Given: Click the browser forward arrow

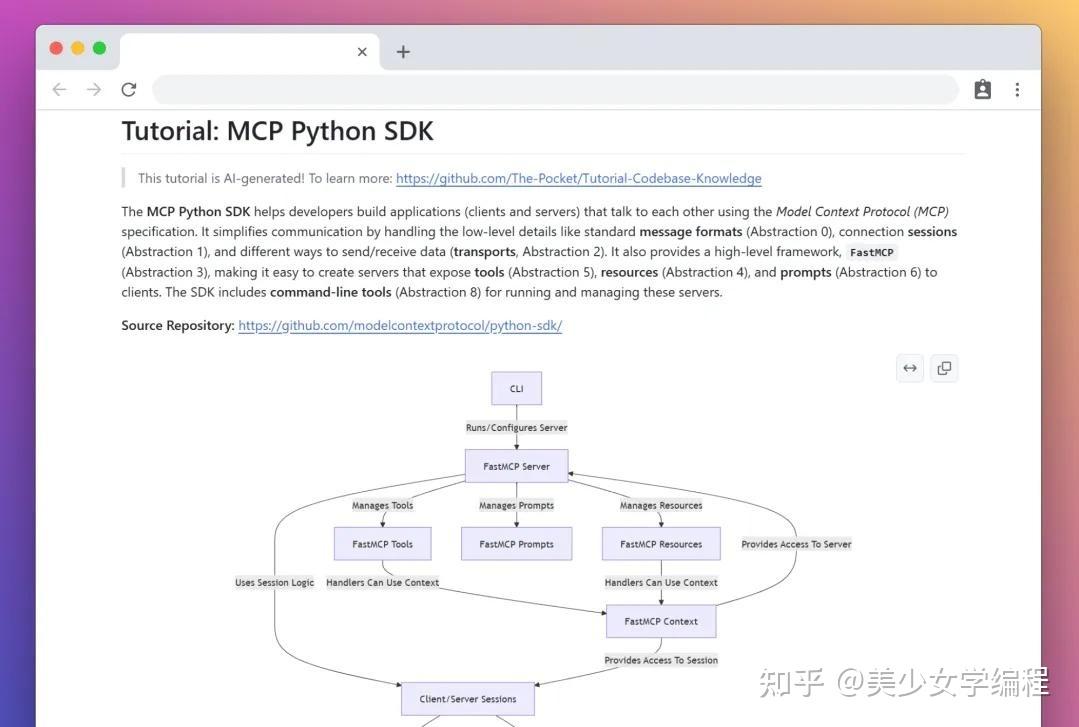Looking at the screenshot, I should [x=94, y=89].
